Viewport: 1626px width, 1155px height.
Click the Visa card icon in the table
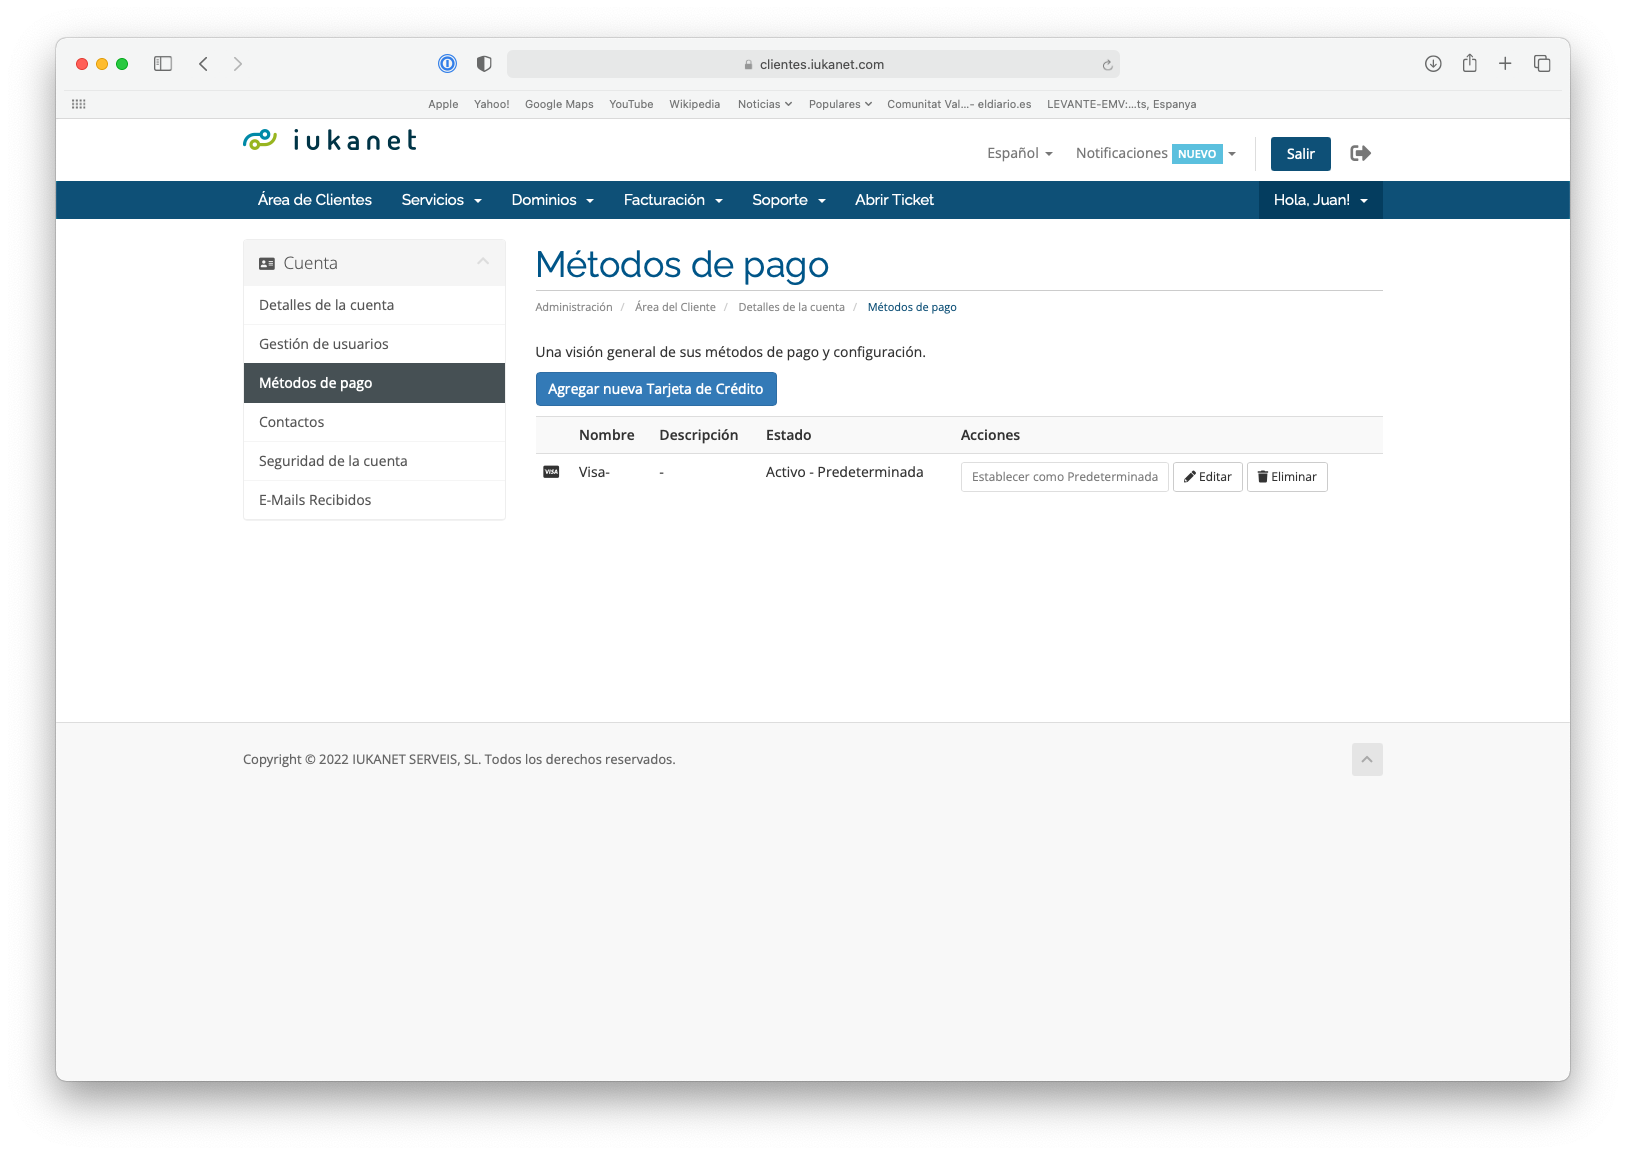point(551,472)
